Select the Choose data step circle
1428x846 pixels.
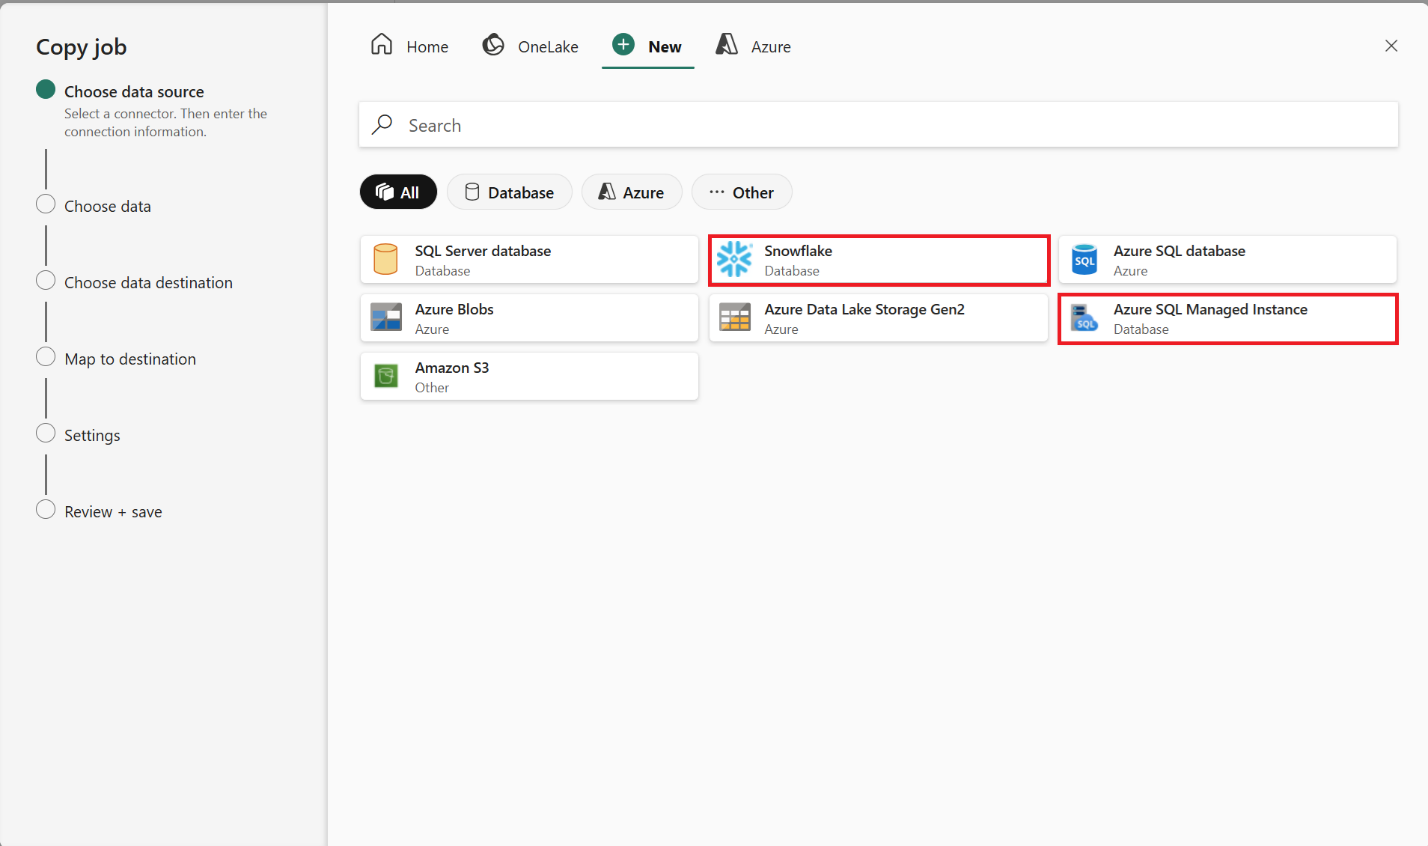(x=46, y=204)
